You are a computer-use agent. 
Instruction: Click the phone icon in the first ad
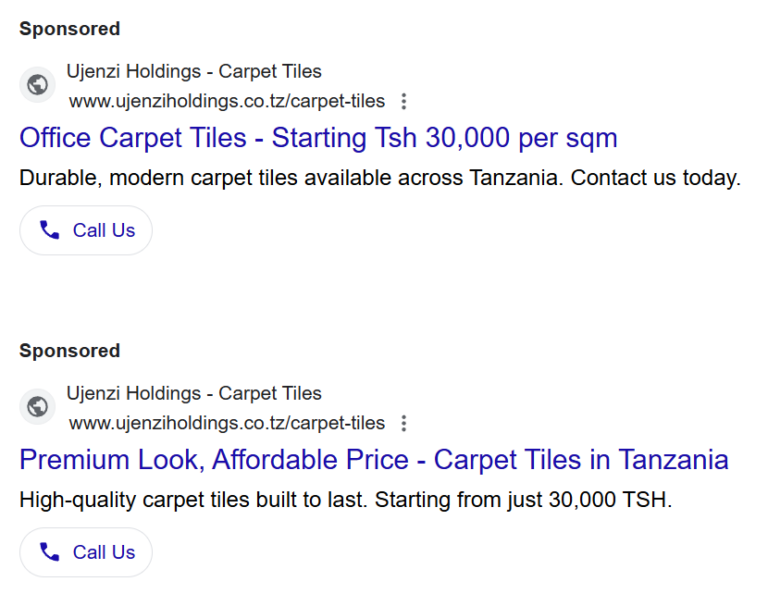coord(50,230)
